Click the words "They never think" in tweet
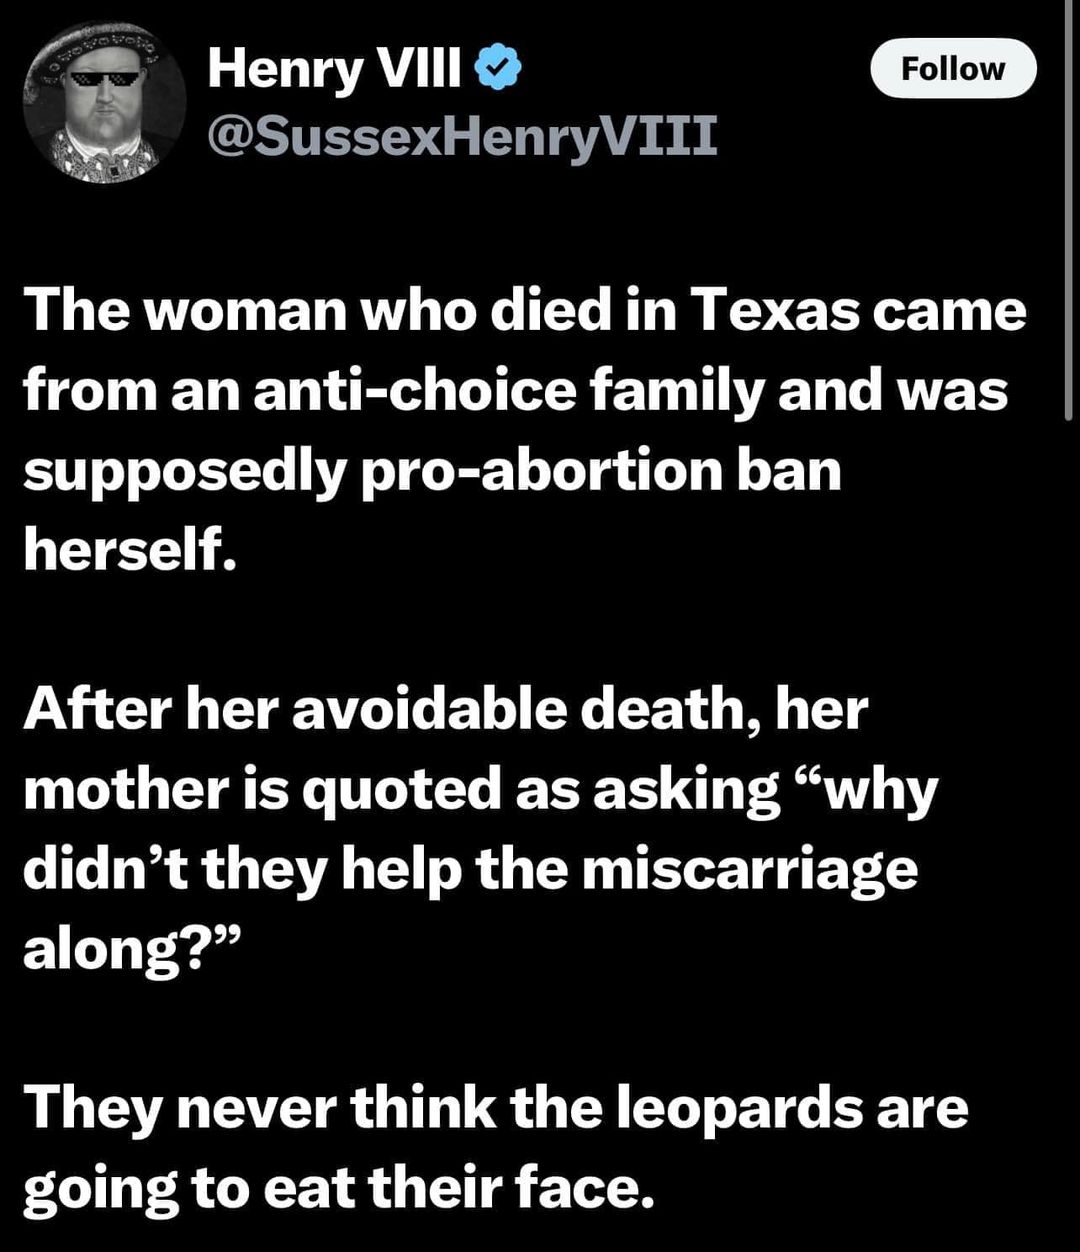 click(x=259, y=1110)
